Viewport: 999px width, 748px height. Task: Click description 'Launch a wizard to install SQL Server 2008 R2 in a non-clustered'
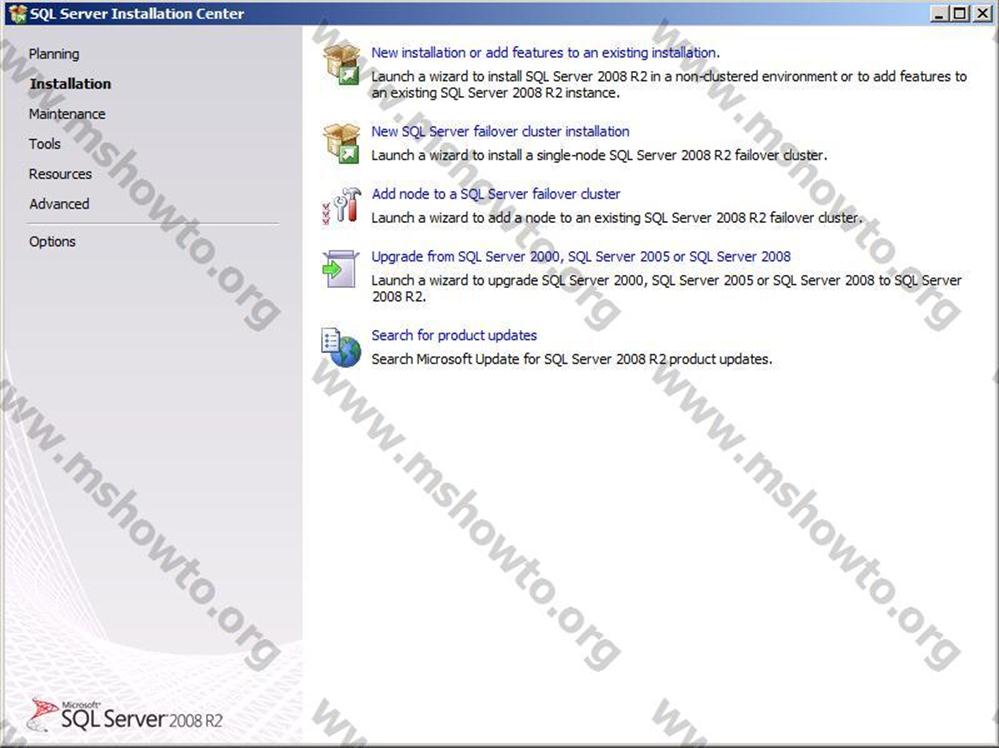click(605, 76)
